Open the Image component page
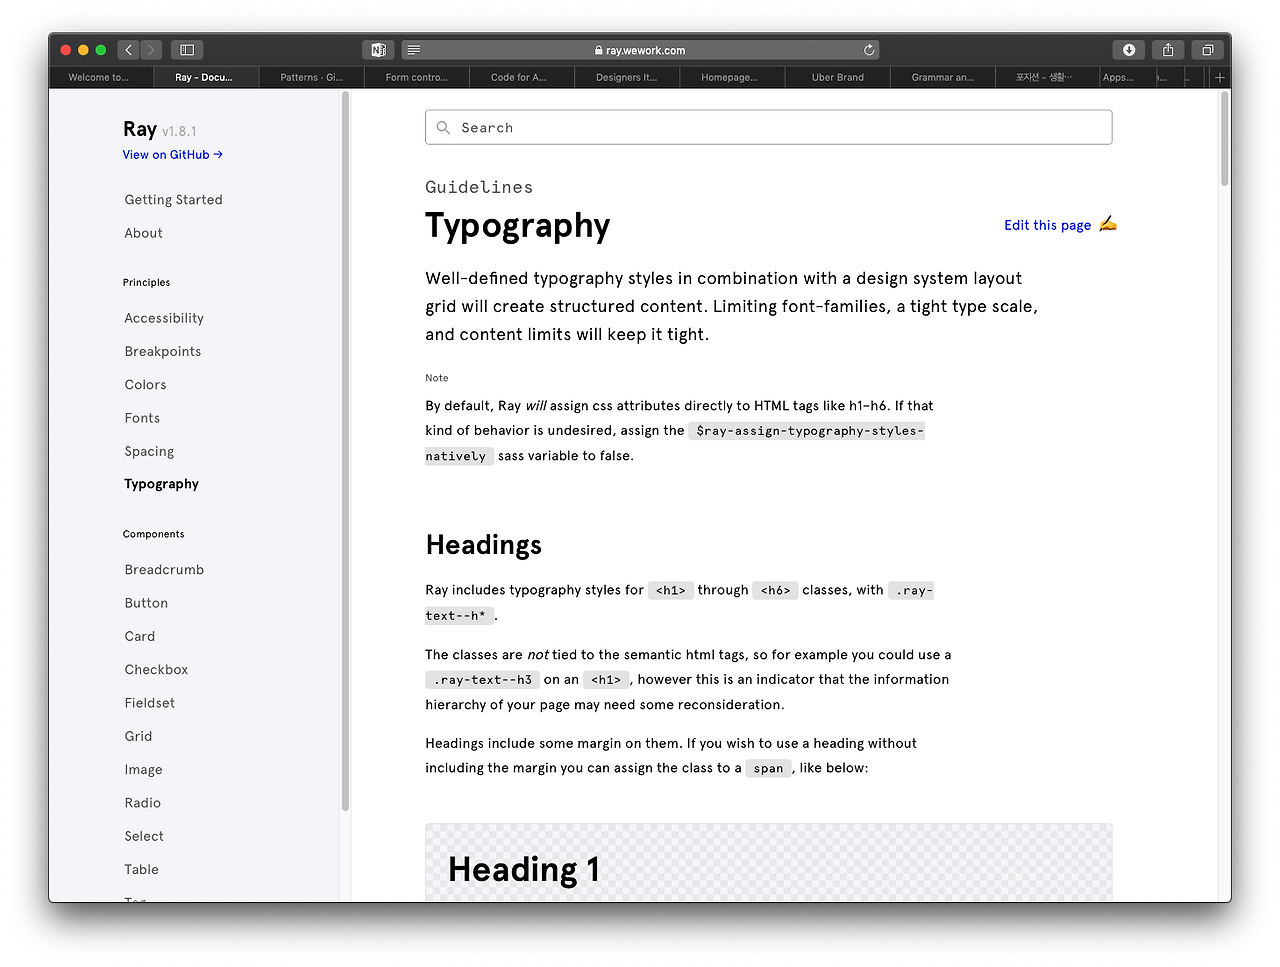The height and width of the screenshot is (967, 1280). [144, 770]
